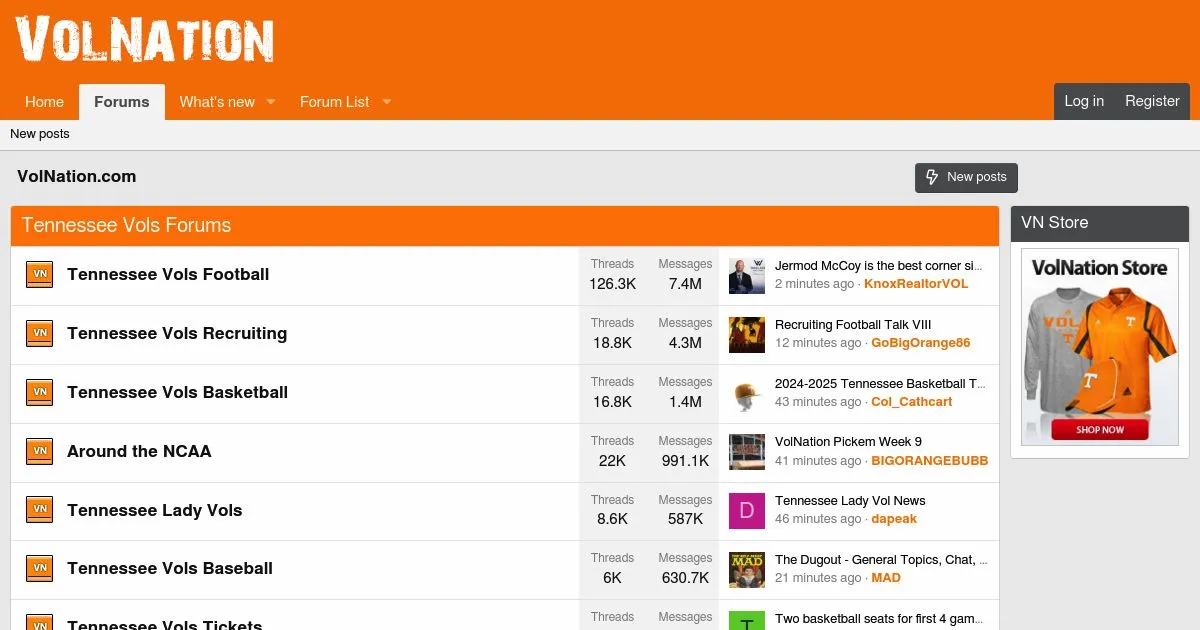Open the Jermod McCoy thread link
The width and height of the screenshot is (1200, 630).
[x=879, y=266]
